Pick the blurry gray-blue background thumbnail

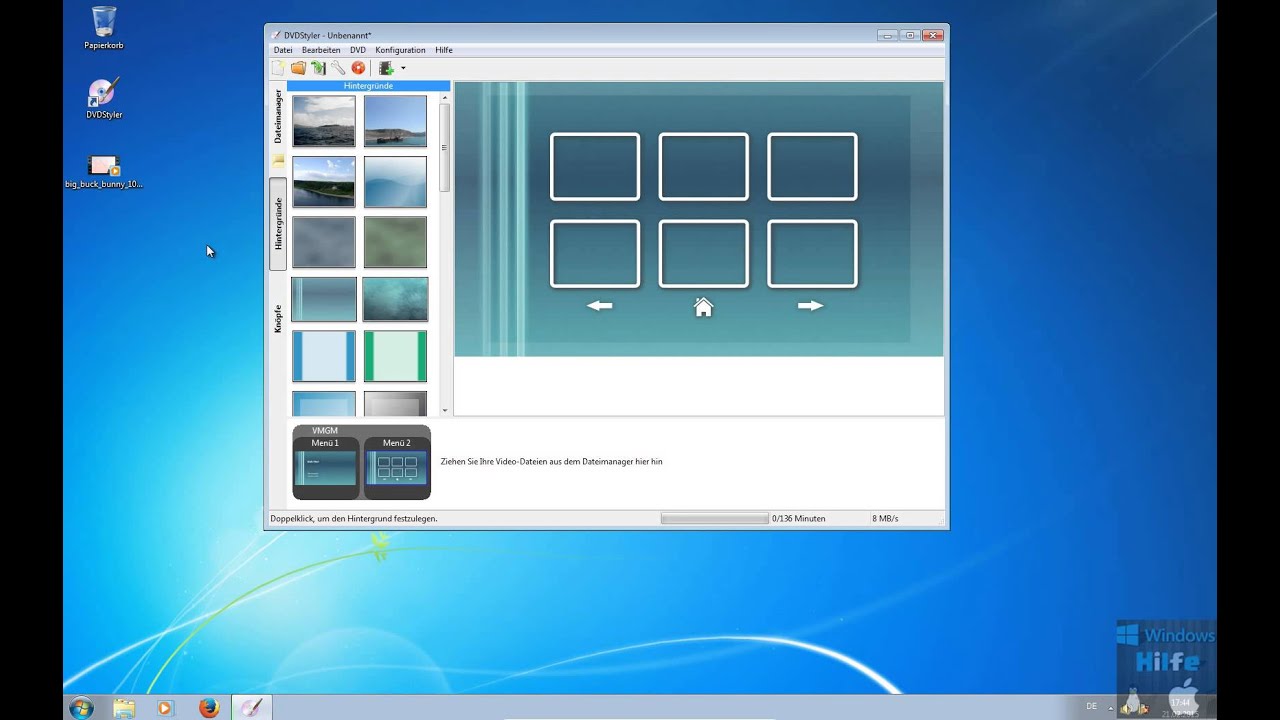[x=324, y=242]
